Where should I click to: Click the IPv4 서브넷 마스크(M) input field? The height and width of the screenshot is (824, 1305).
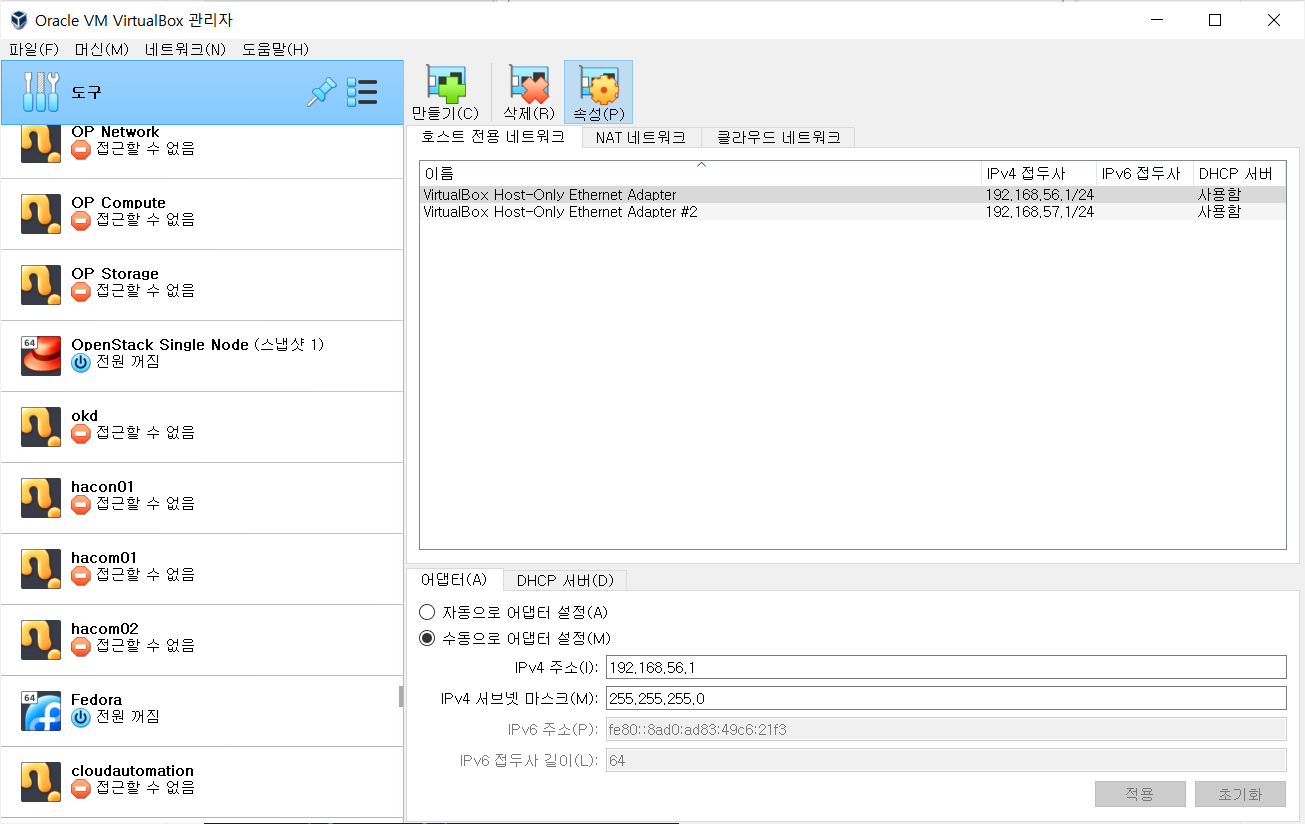tap(946, 698)
